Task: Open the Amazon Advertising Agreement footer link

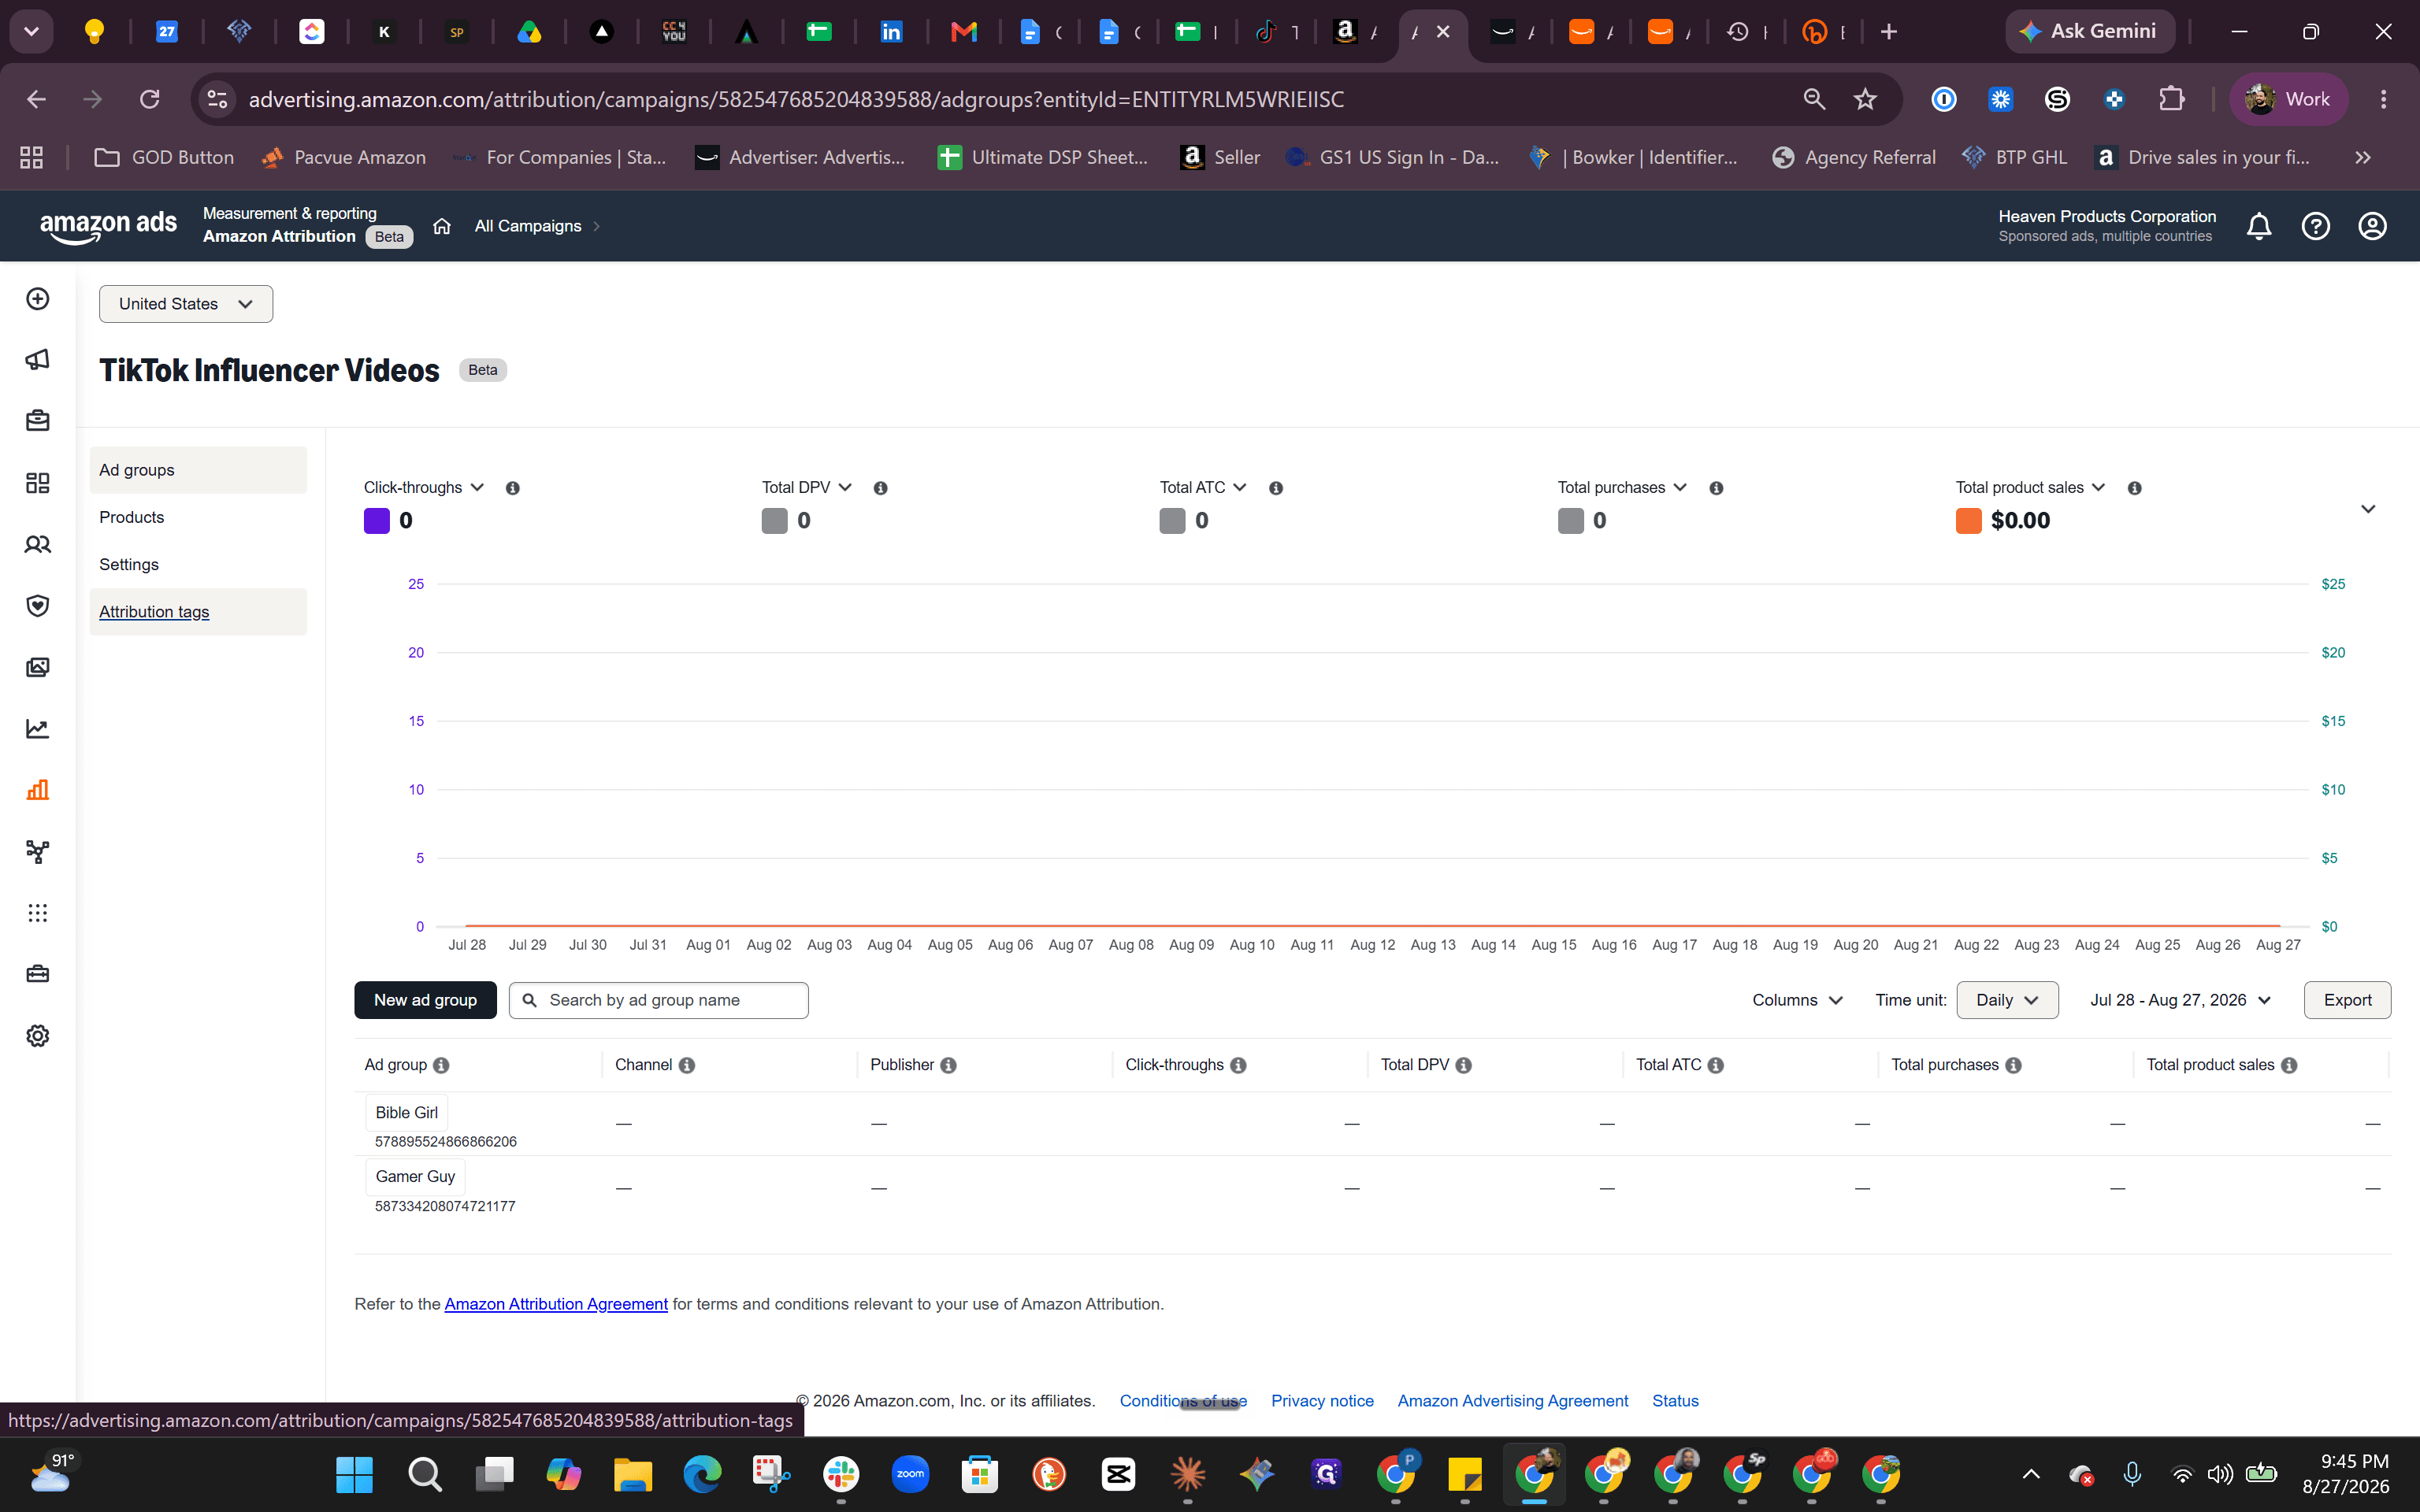Action: click(1513, 1401)
